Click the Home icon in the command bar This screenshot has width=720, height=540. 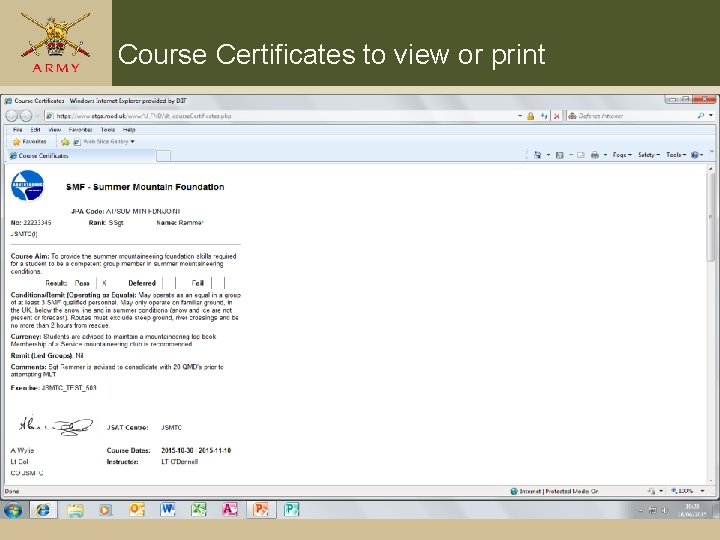(537, 155)
